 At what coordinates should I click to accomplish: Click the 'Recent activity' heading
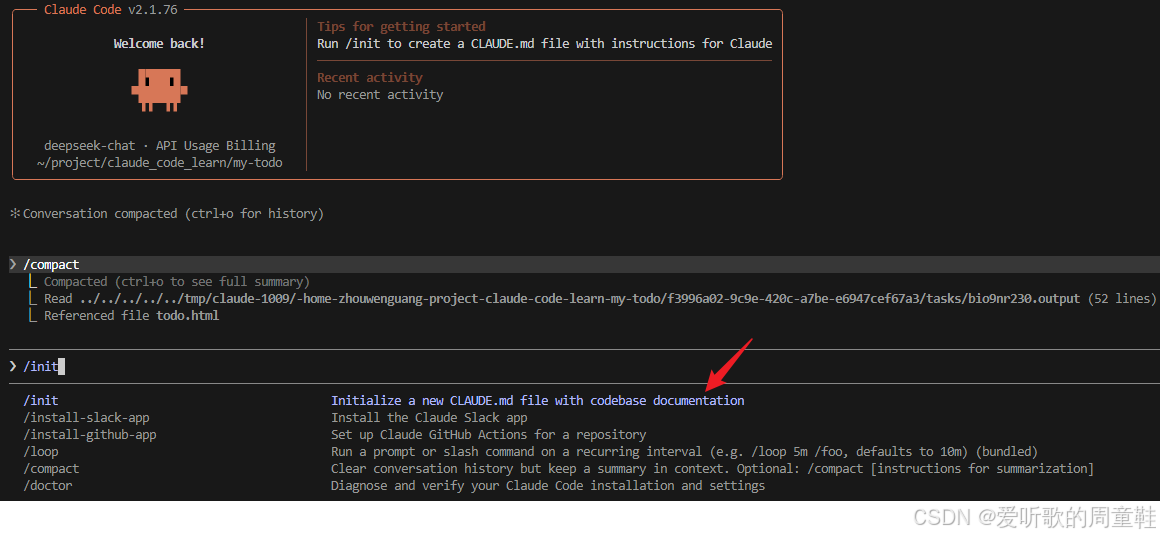point(370,78)
